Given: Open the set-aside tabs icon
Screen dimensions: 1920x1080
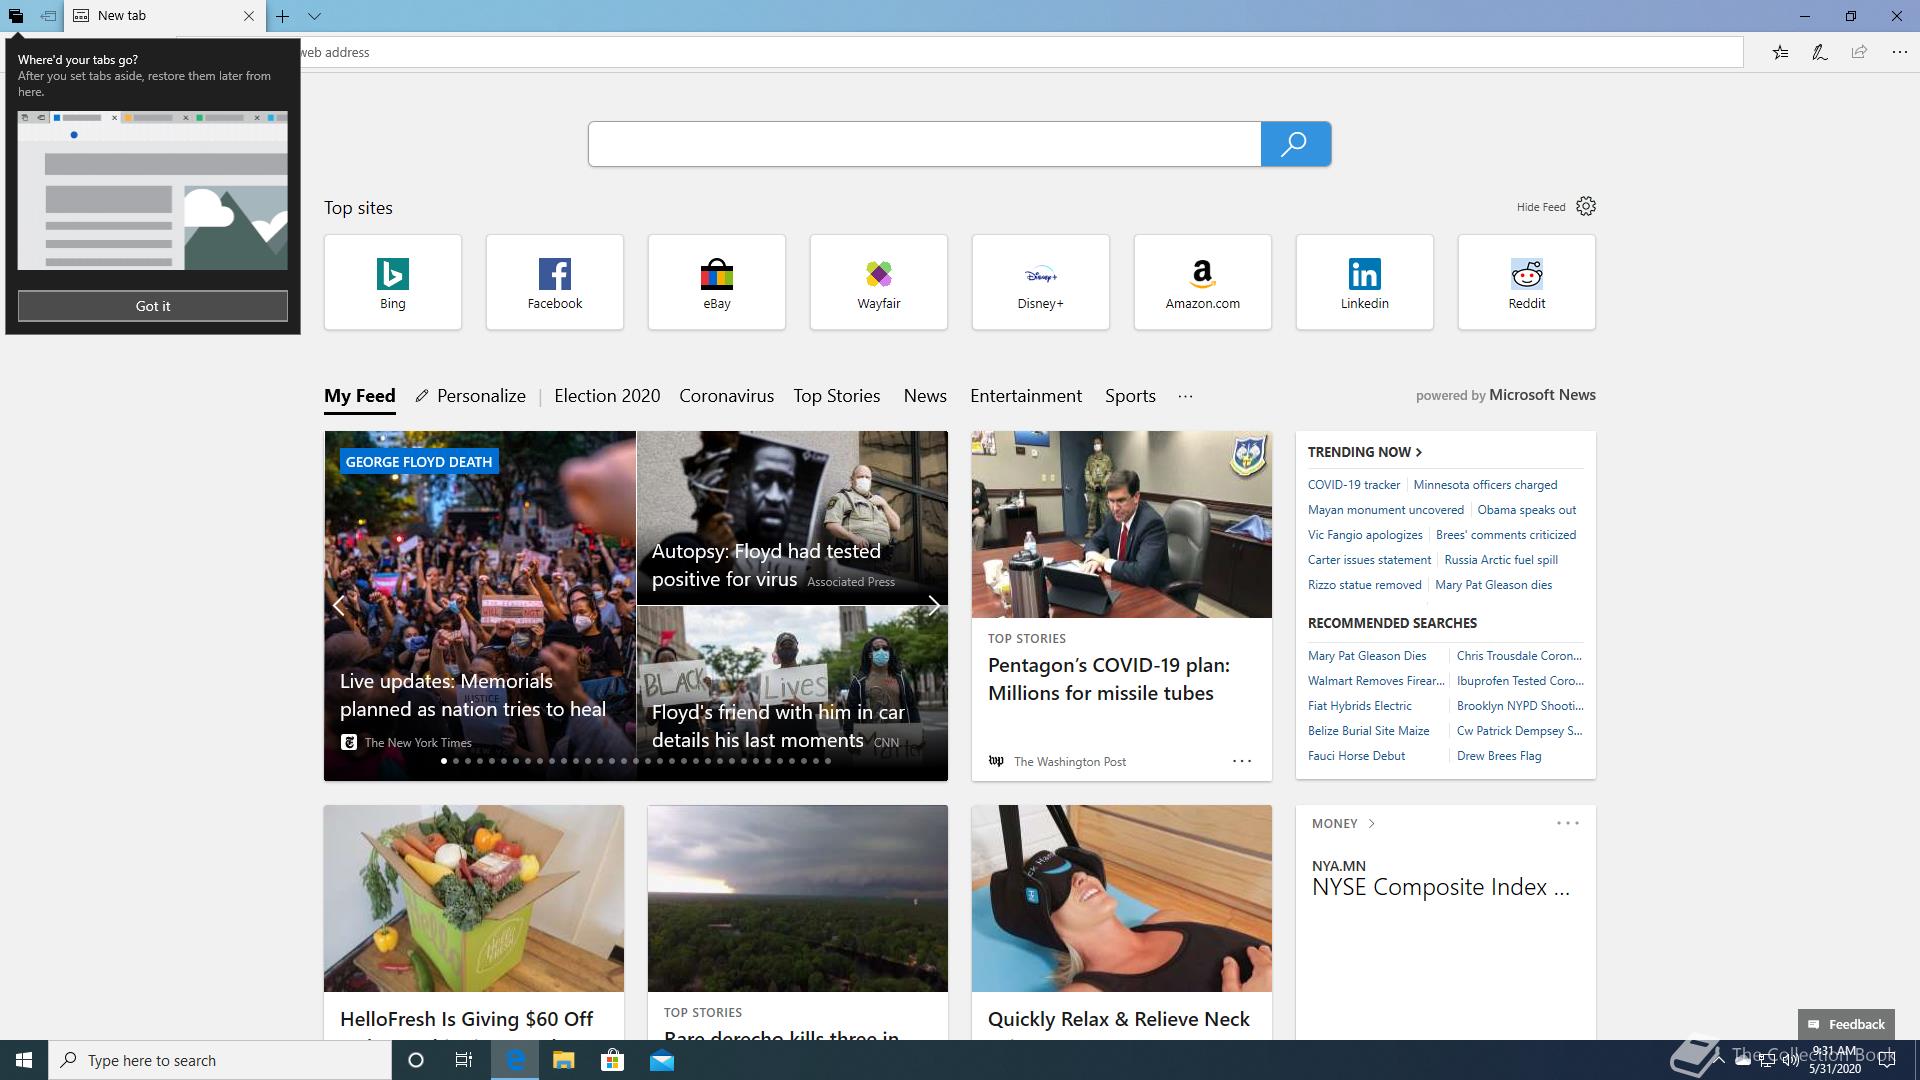Looking at the screenshot, I should click(x=16, y=16).
